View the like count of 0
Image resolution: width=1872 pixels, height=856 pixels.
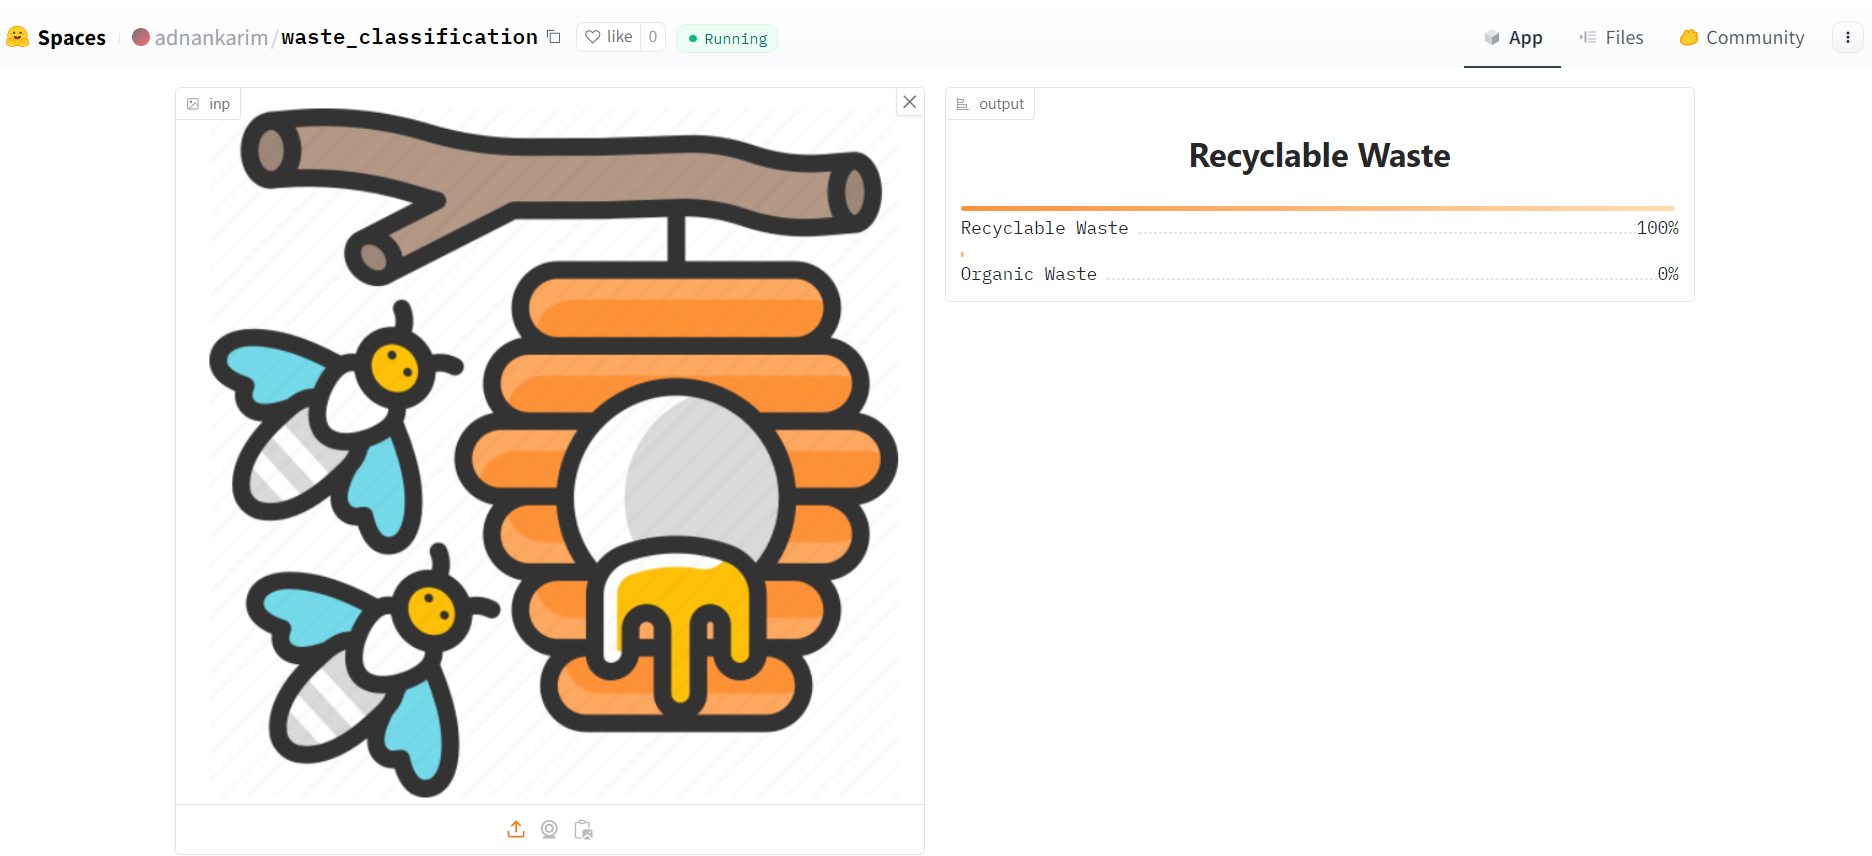point(653,37)
